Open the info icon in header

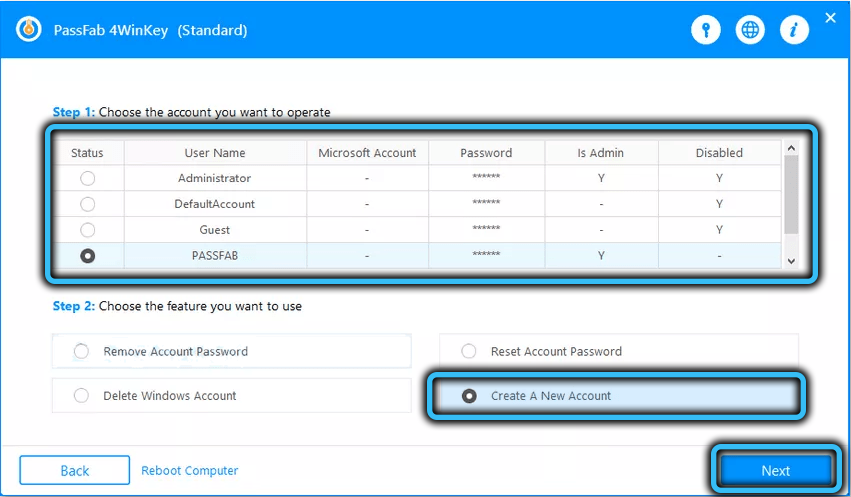tap(794, 30)
